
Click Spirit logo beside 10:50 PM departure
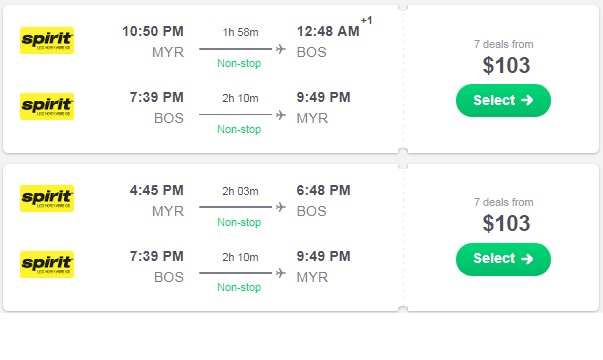pyautogui.click(x=47, y=40)
